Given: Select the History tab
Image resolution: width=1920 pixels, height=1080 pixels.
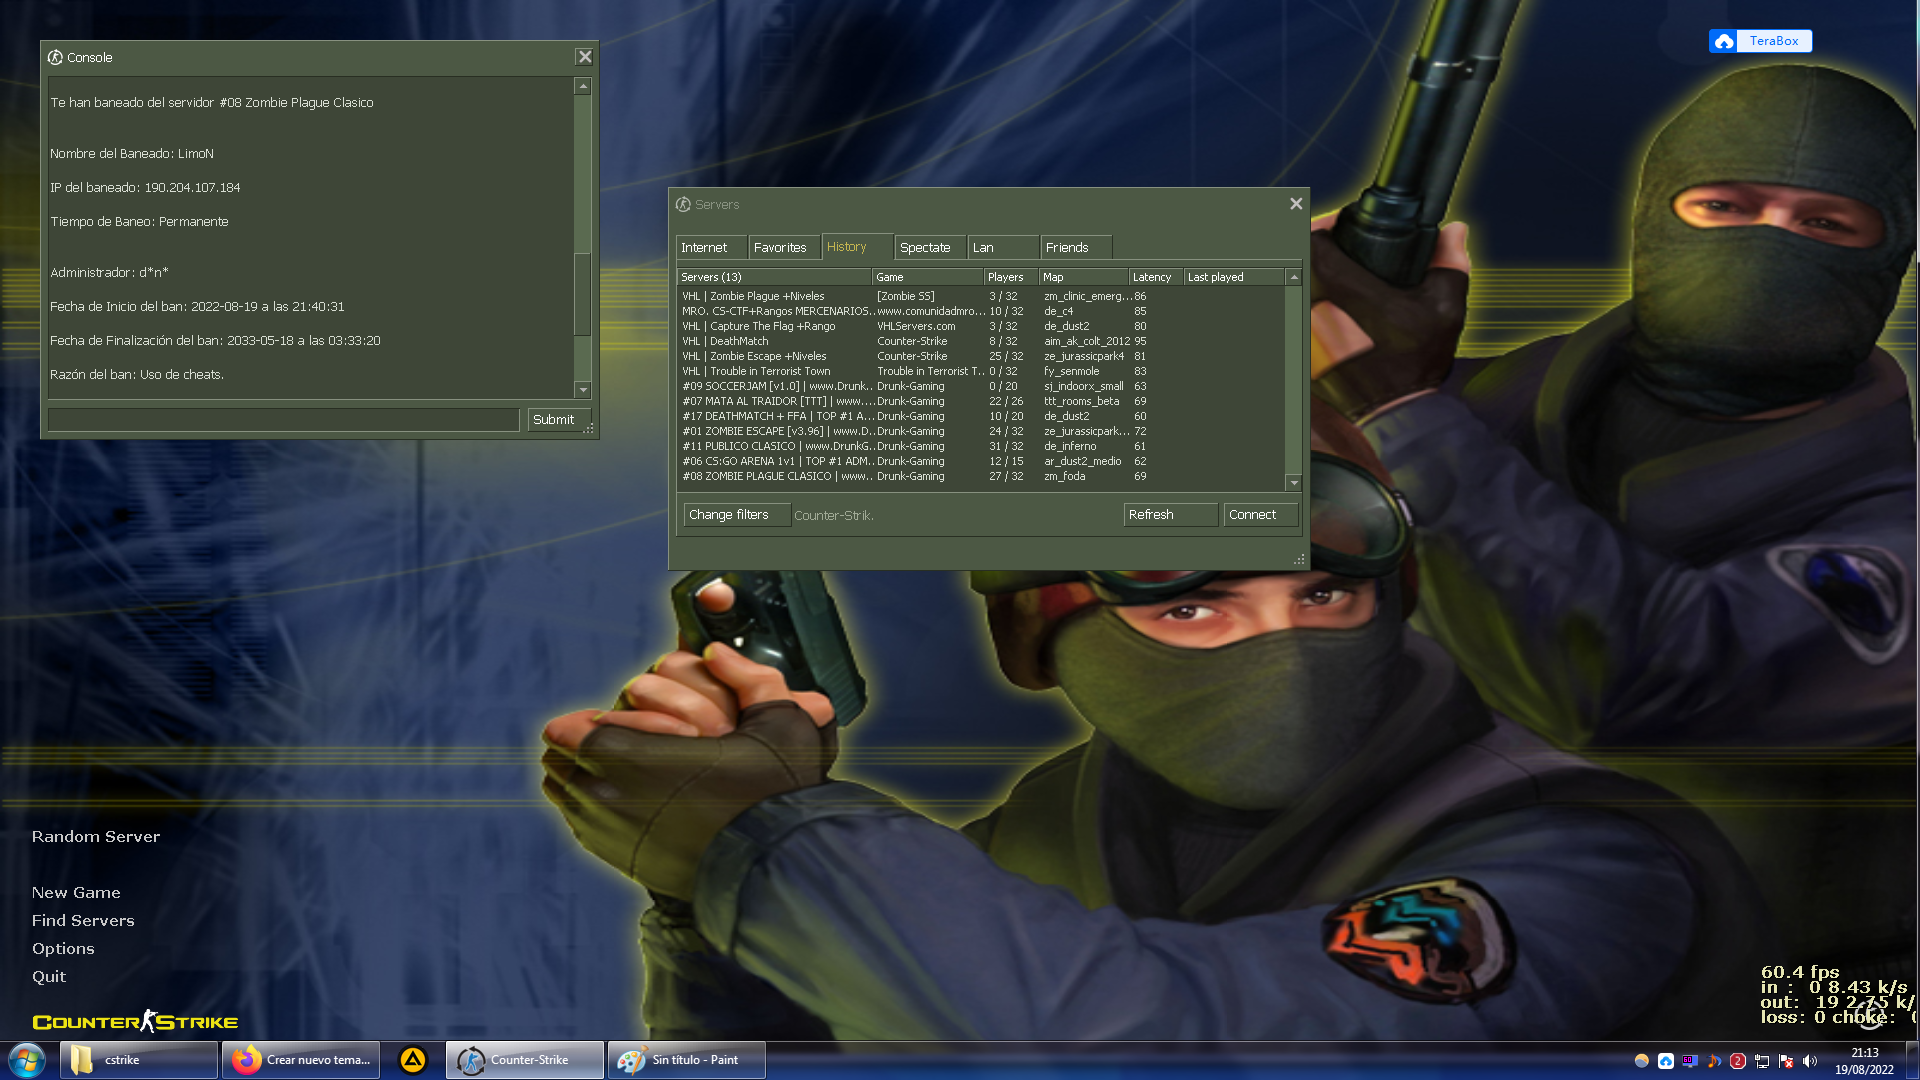Looking at the screenshot, I should [857, 246].
